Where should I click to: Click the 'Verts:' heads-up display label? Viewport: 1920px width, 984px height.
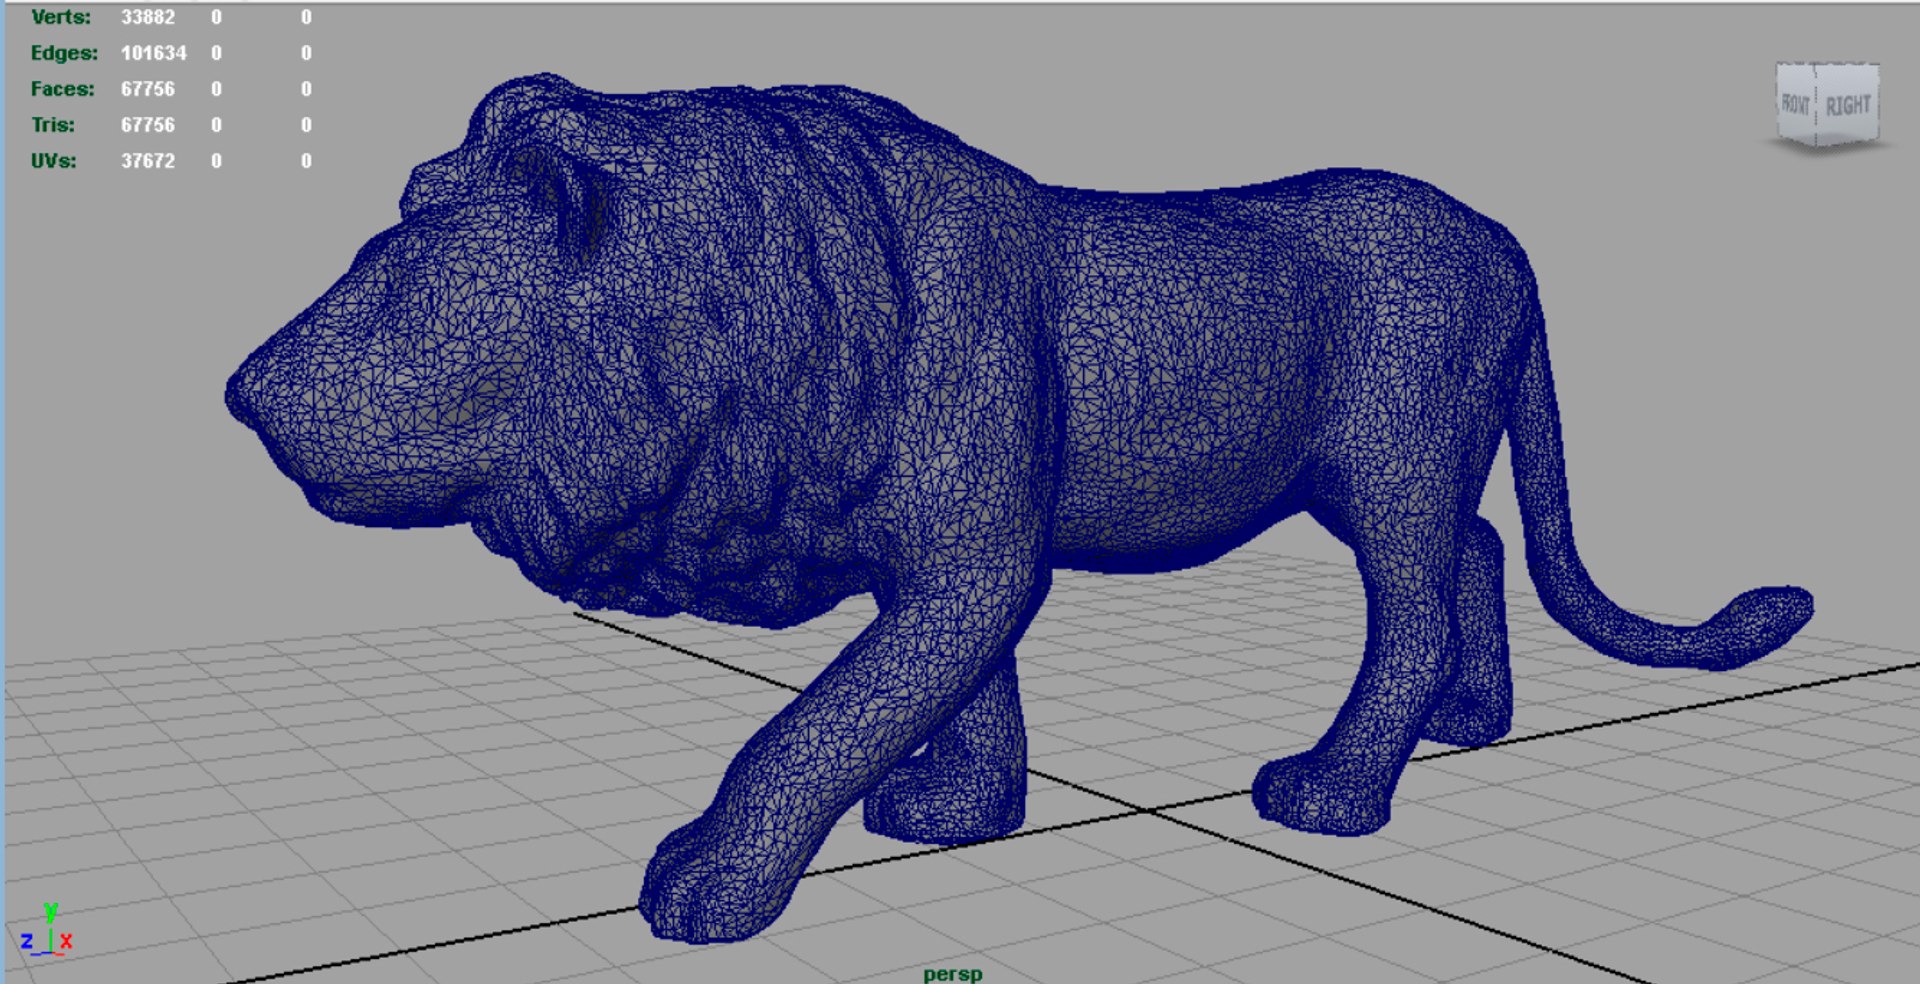(61, 17)
